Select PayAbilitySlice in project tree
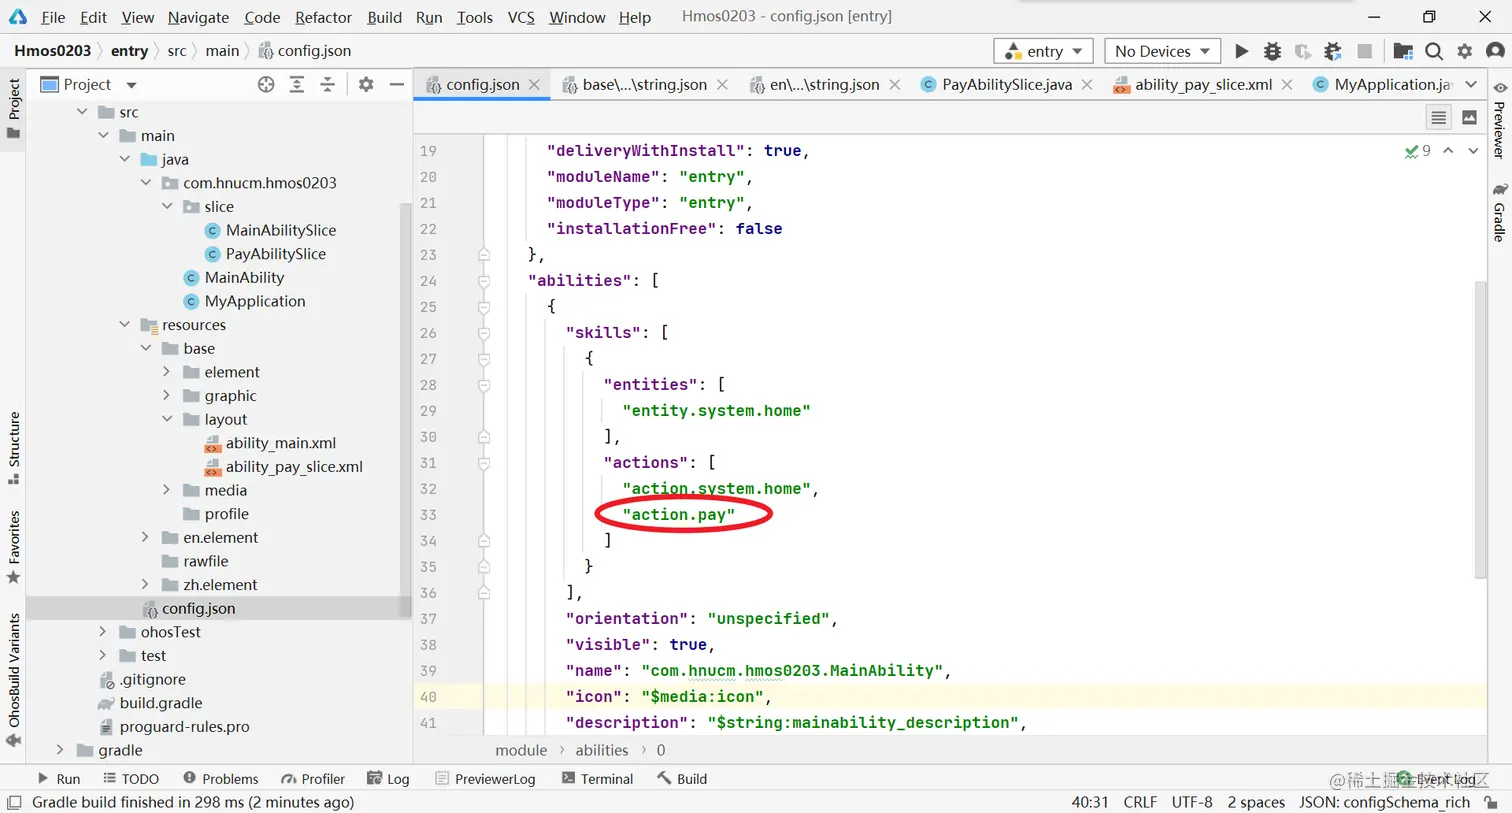This screenshot has width=1512, height=813. 276,254
